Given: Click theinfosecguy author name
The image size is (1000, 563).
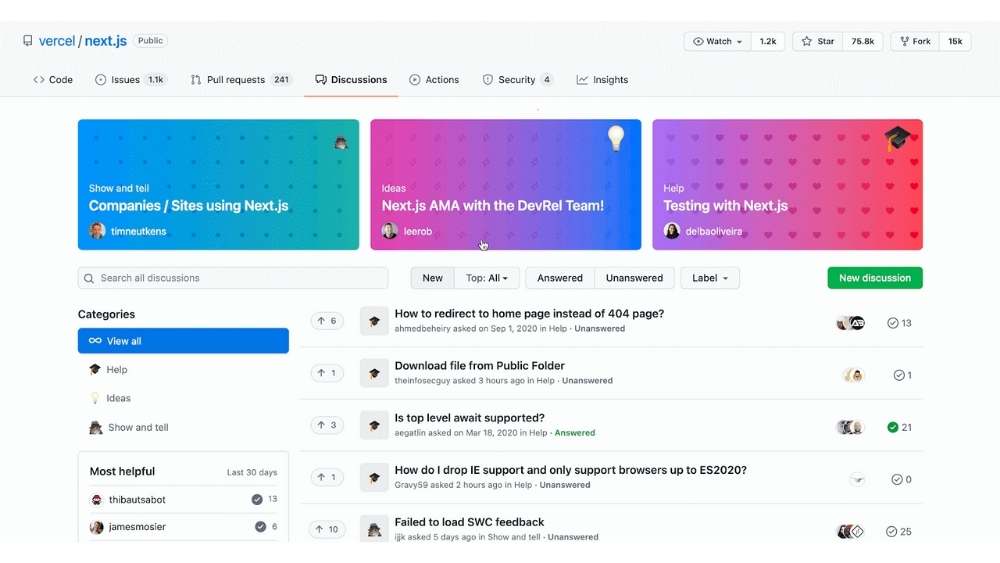Looking at the screenshot, I should click(x=422, y=381).
